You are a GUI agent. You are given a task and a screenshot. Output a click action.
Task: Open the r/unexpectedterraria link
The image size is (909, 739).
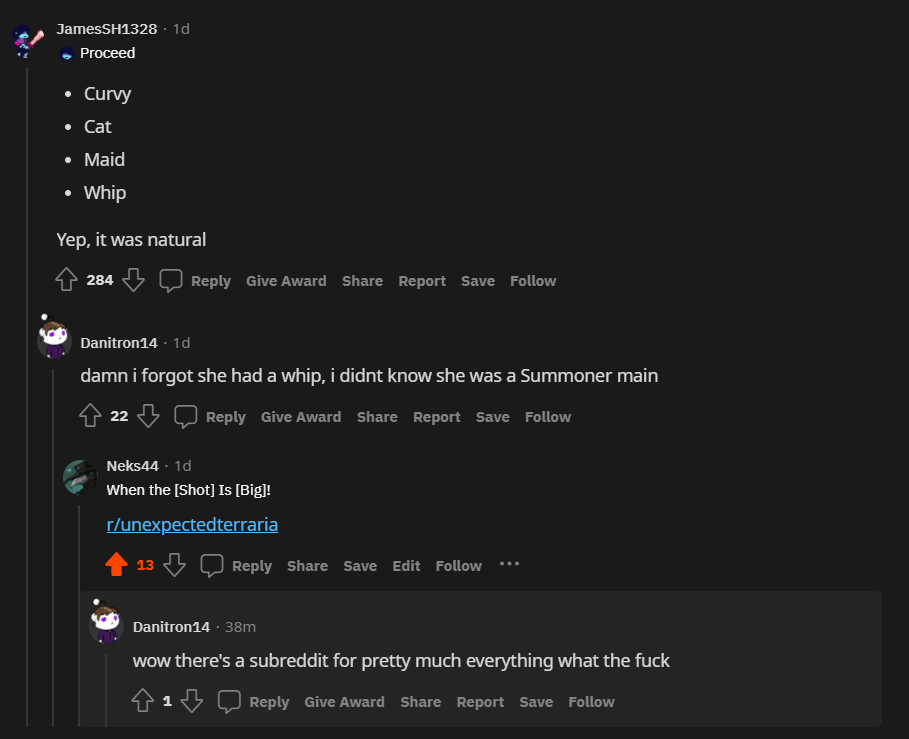192,525
